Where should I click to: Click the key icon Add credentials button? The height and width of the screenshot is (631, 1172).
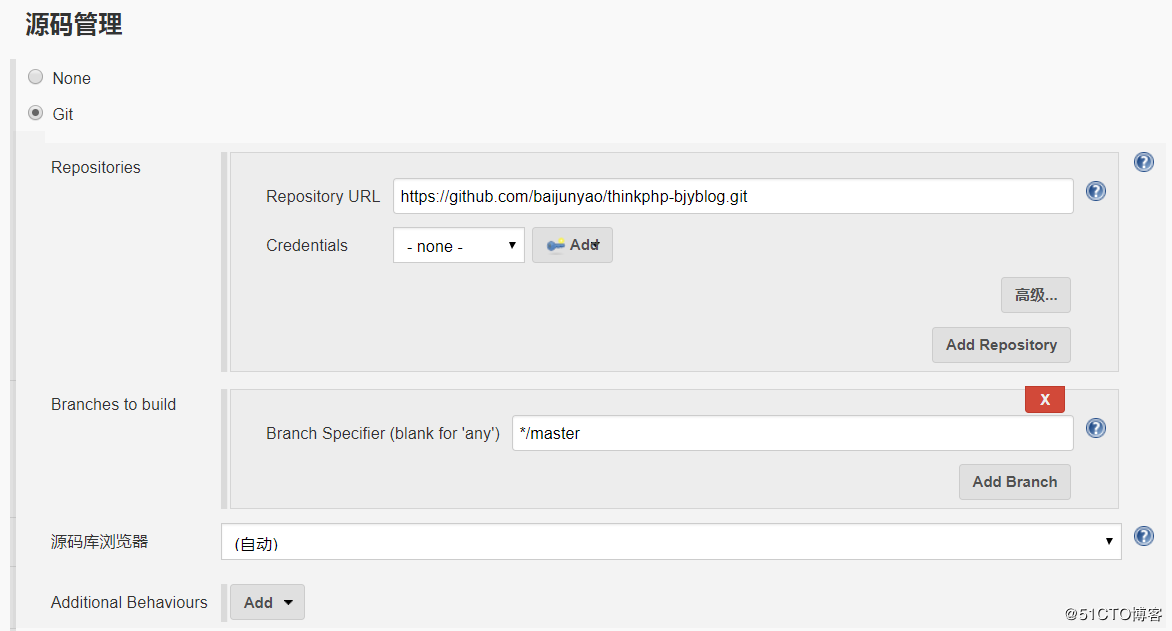point(572,245)
